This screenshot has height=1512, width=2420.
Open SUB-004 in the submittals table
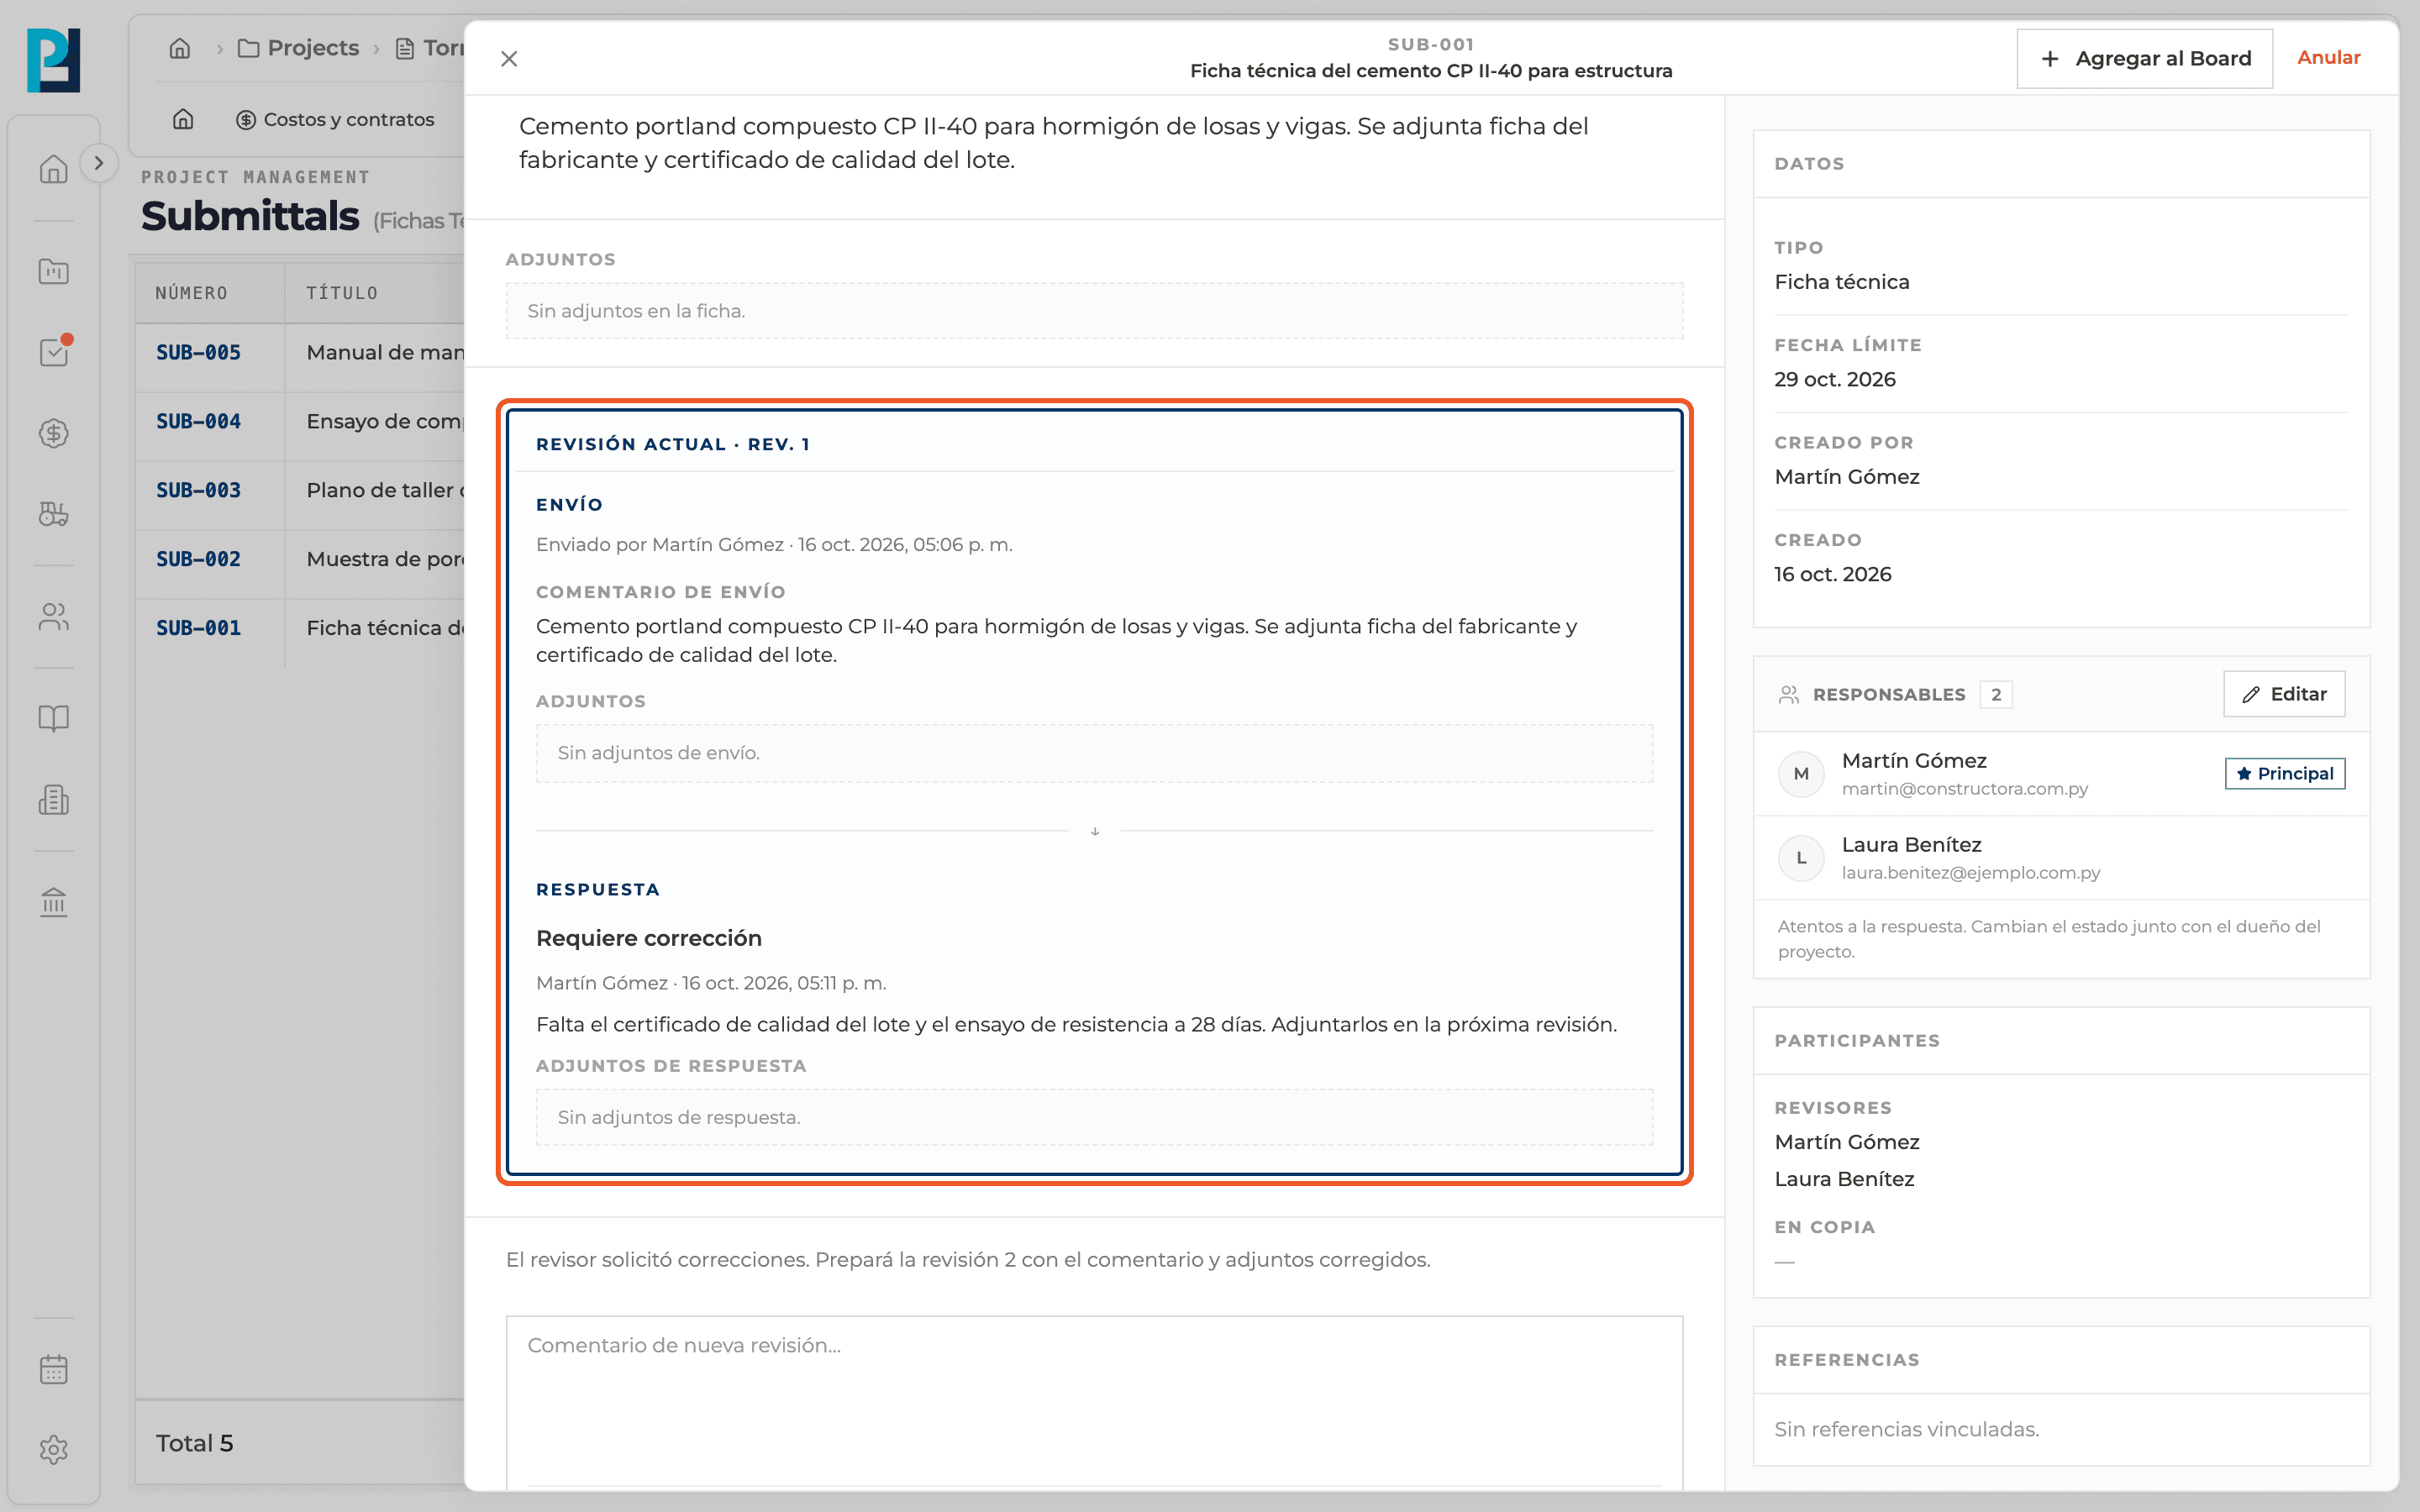pyautogui.click(x=198, y=421)
